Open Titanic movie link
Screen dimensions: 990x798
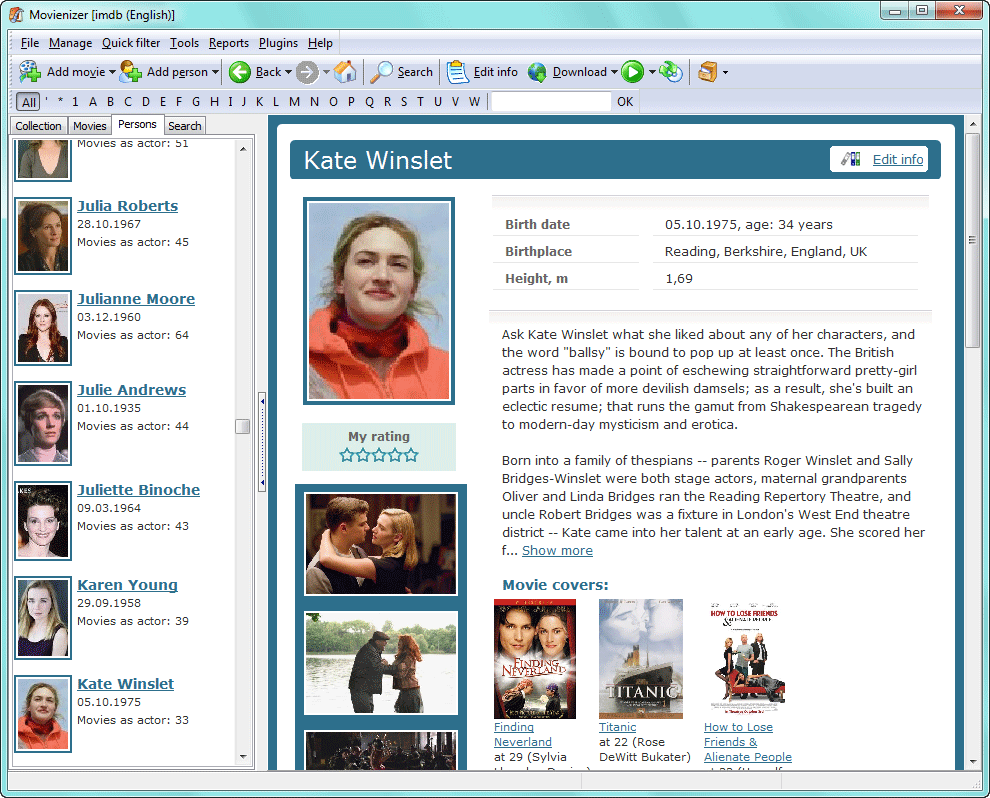coord(617,727)
